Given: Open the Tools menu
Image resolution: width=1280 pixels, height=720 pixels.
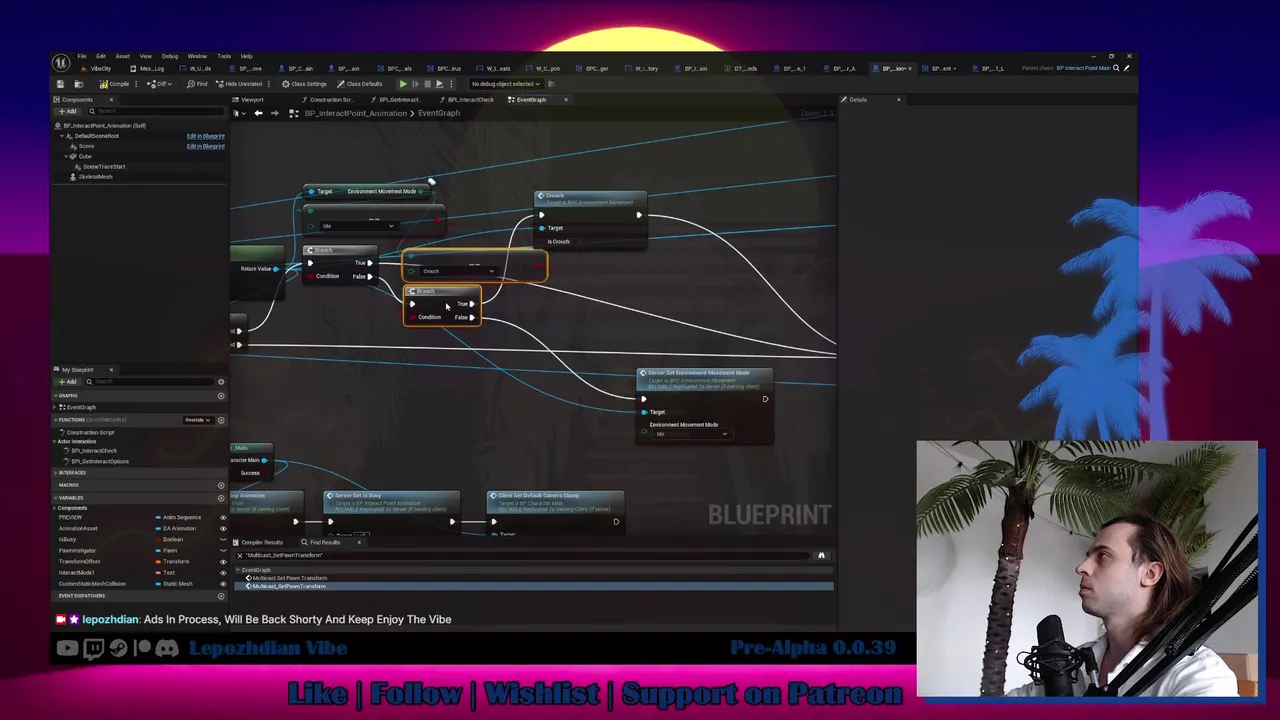Looking at the screenshot, I should (x=224, y=56).
